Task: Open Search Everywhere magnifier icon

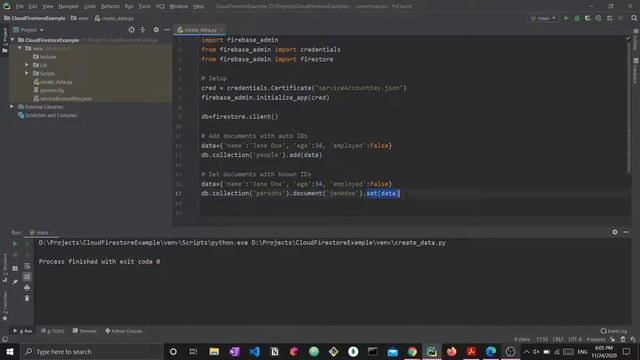Action: 634,18
